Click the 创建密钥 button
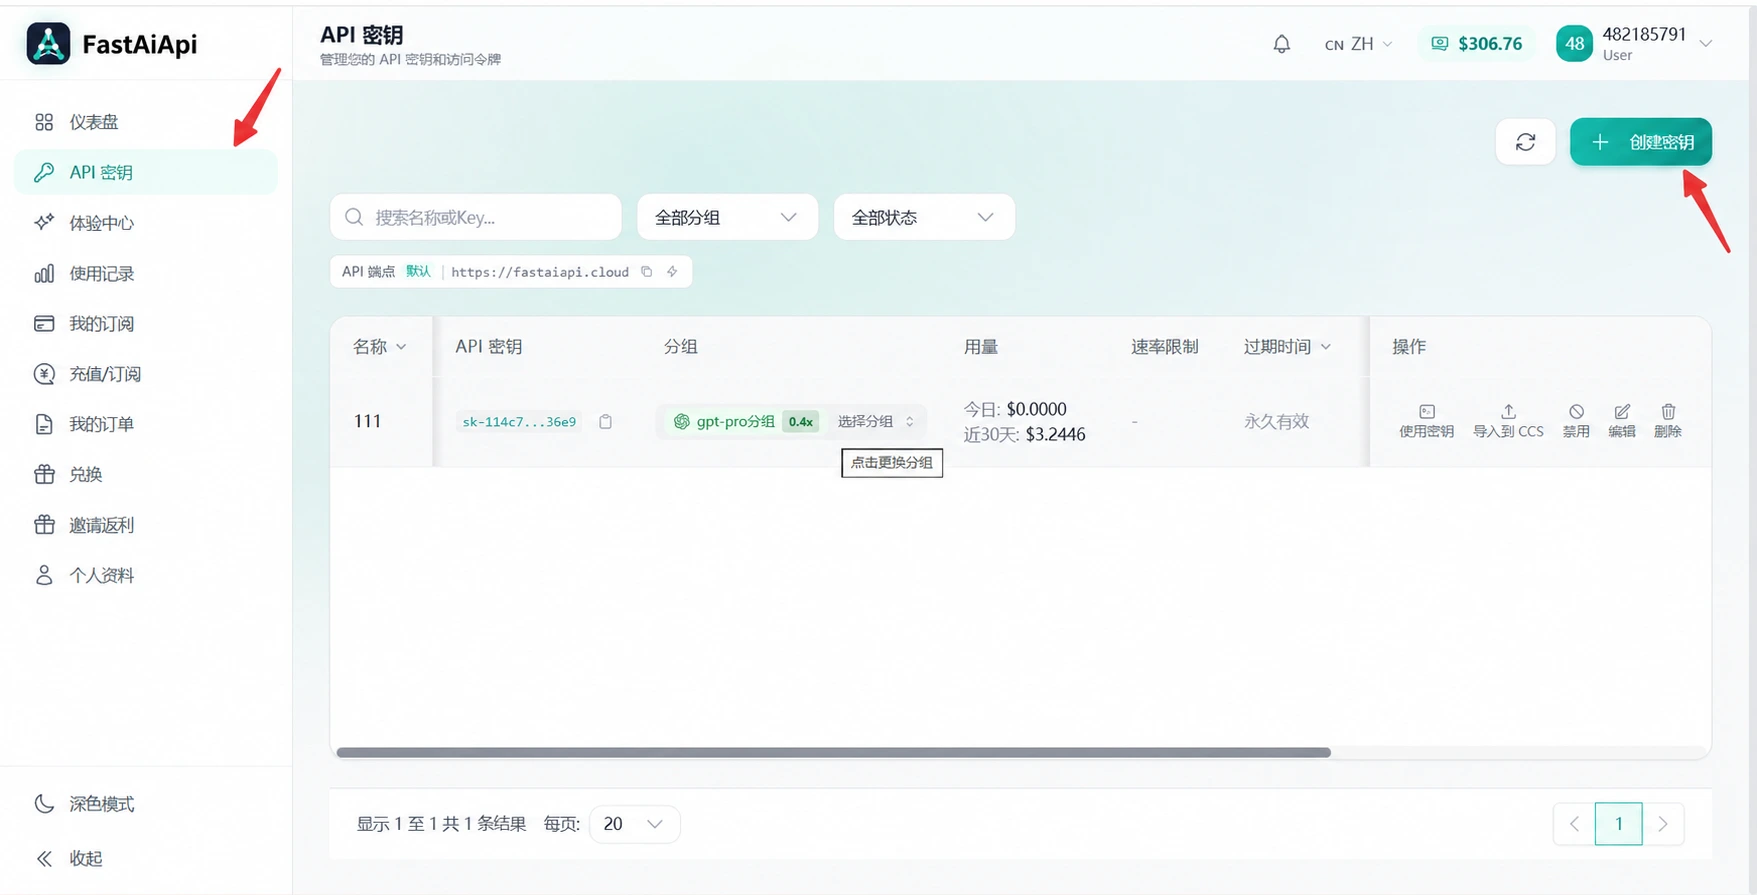The height and width of the screenshot is (895, 1757). 1641,142
